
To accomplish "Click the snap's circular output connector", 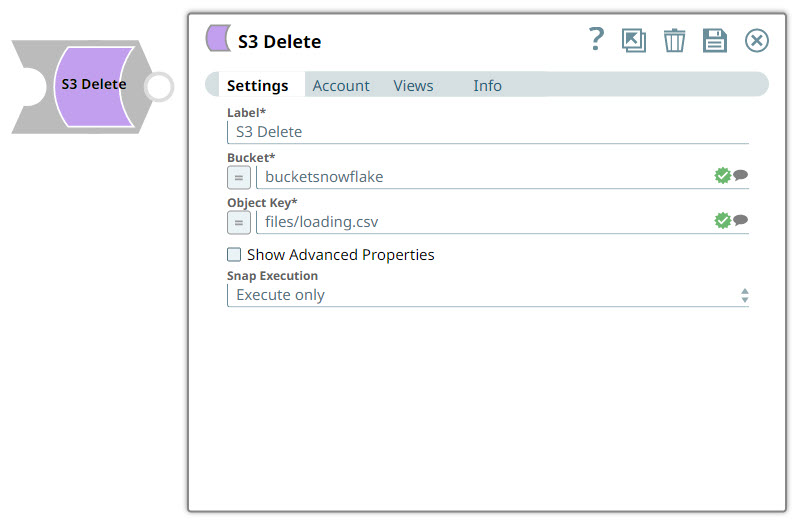I will click(158, 87).
